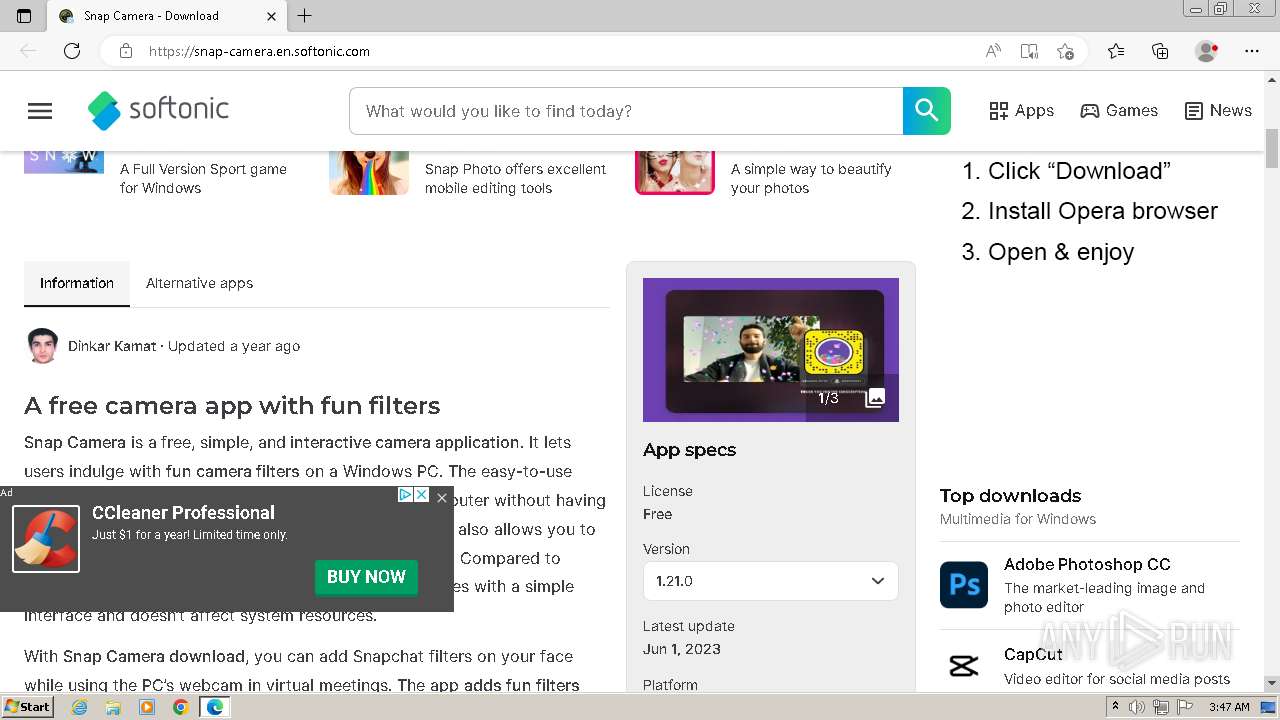Click the page vertical scrollbar thumb

(x=1272, y=149)
